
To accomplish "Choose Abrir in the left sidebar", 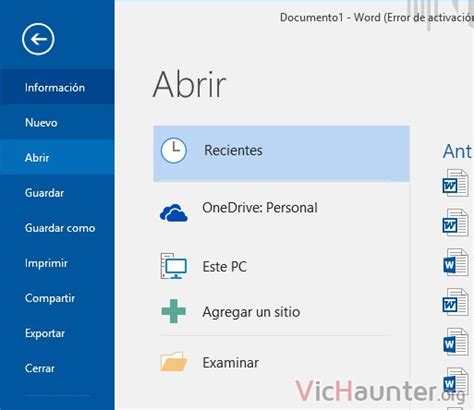I will [57, 157].
